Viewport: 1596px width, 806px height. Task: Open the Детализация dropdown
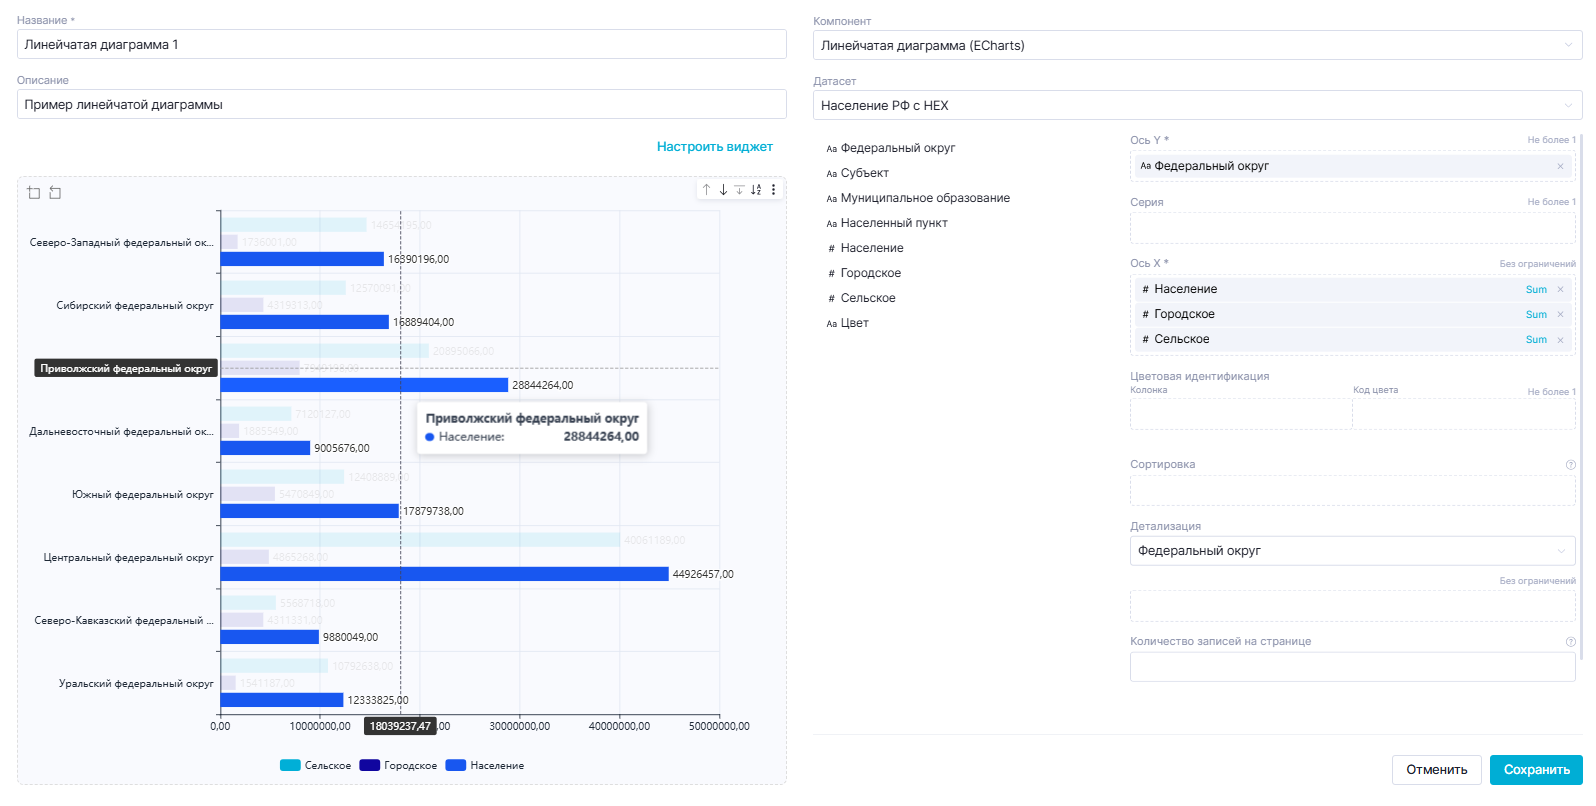pyautogui.click(x=1352, y=551)
